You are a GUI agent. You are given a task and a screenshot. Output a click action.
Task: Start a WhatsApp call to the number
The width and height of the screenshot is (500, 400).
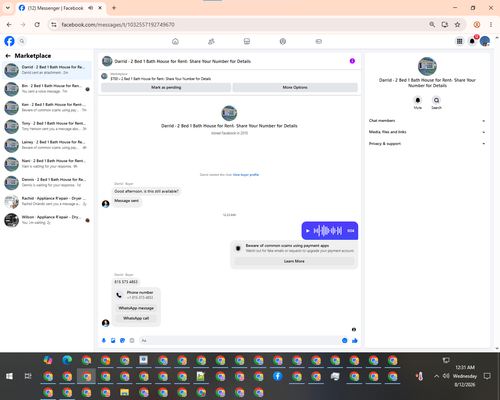[136, 318]
